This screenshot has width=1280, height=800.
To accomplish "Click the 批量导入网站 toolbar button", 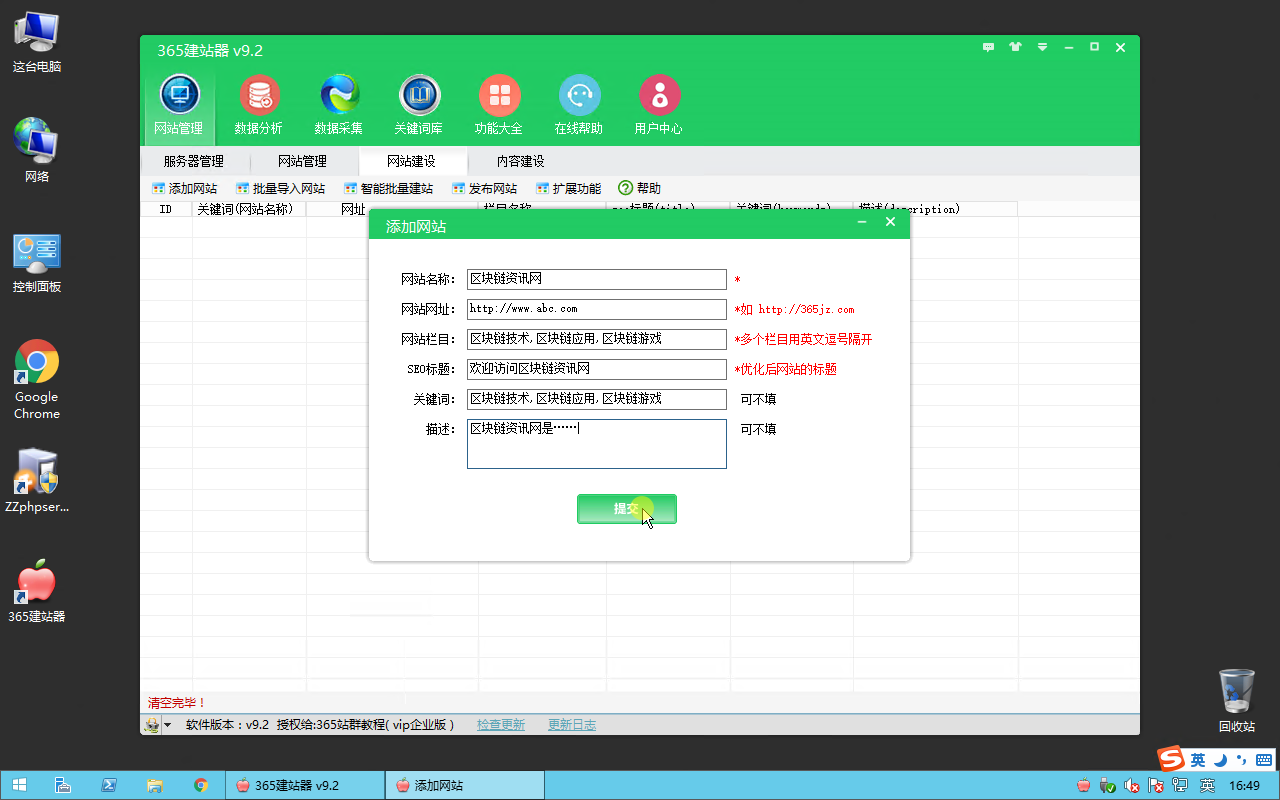I will [x=280, y=188].
